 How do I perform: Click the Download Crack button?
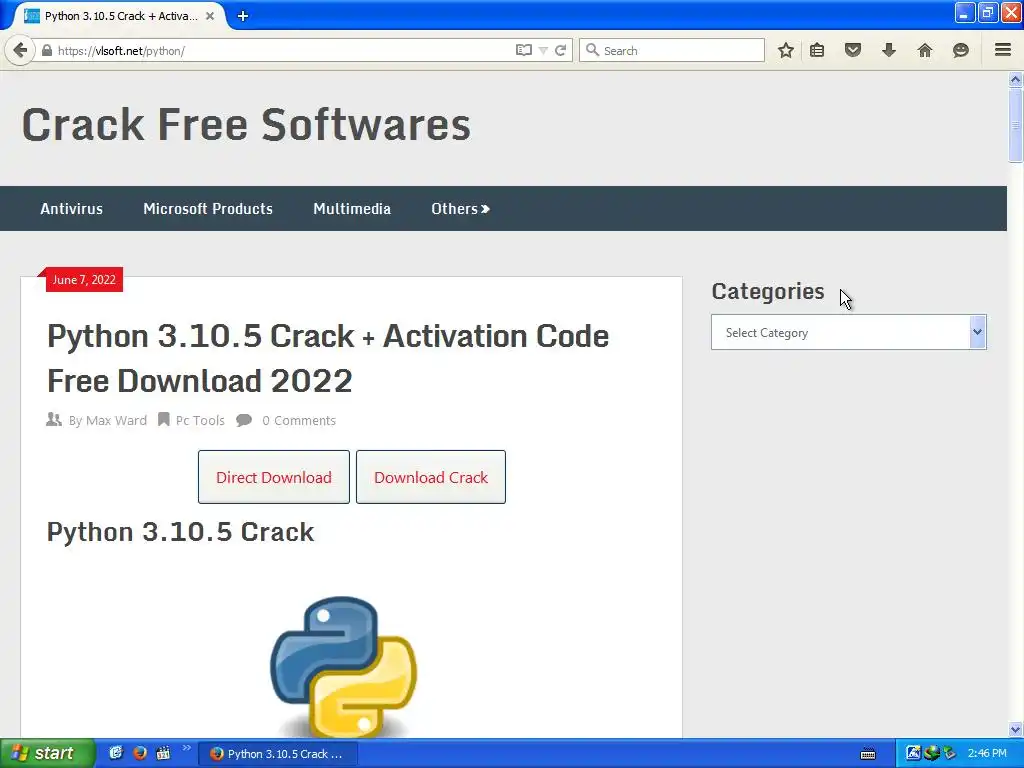tap(431, 477)
